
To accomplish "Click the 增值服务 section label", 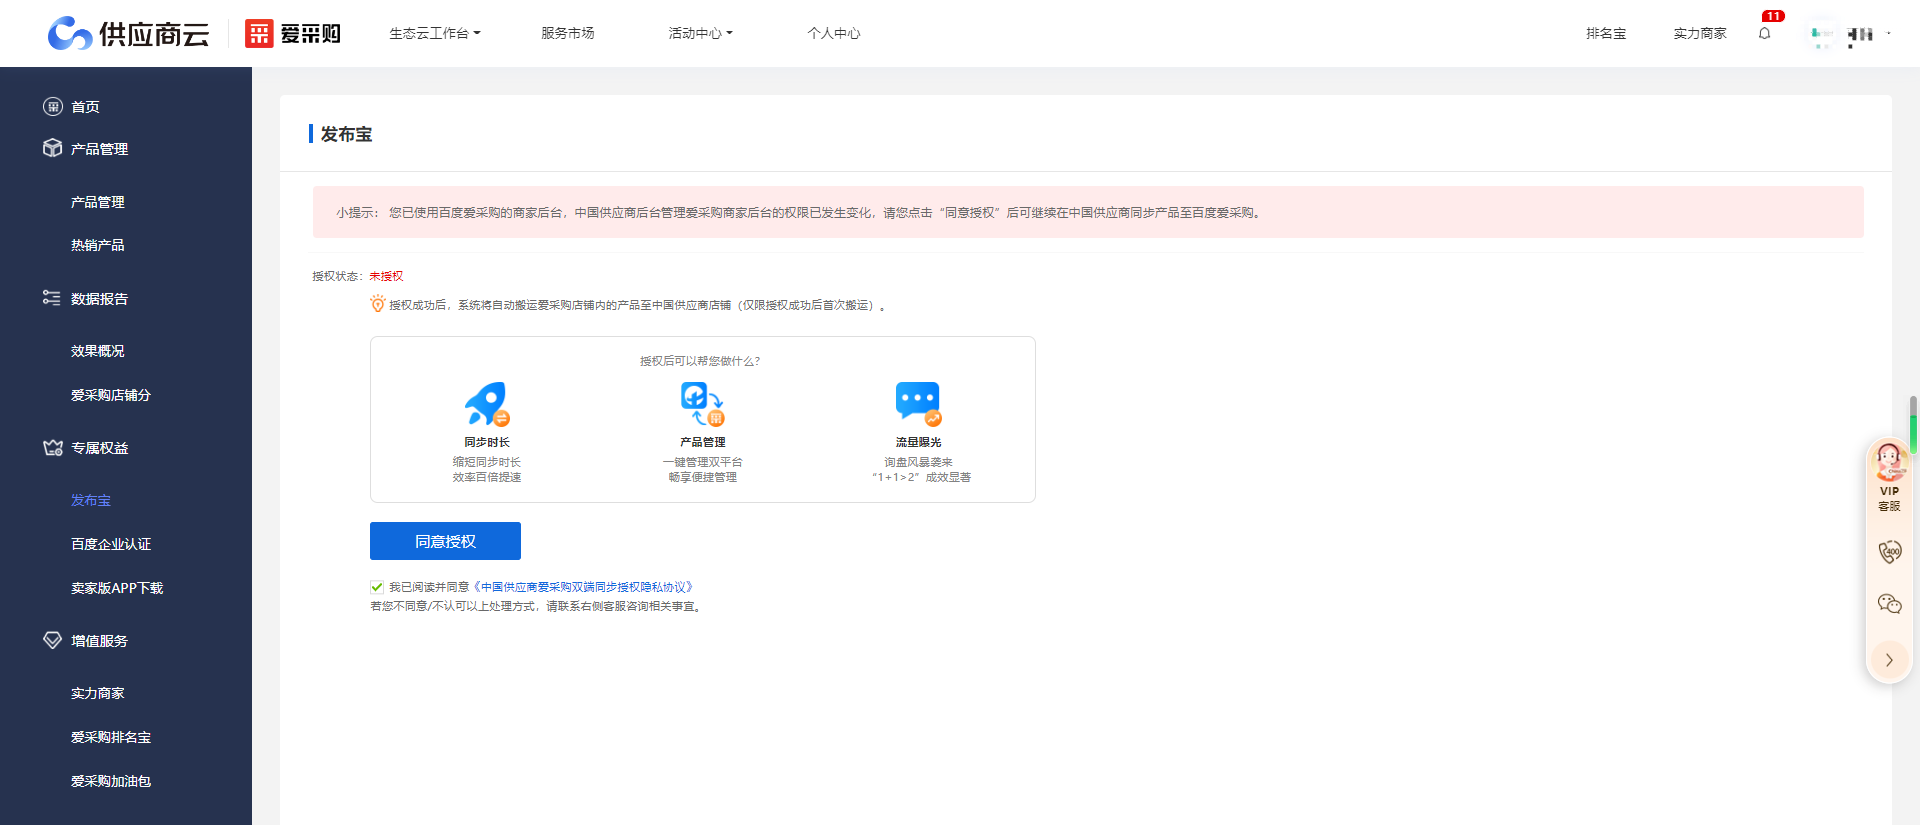I will 99,641.
